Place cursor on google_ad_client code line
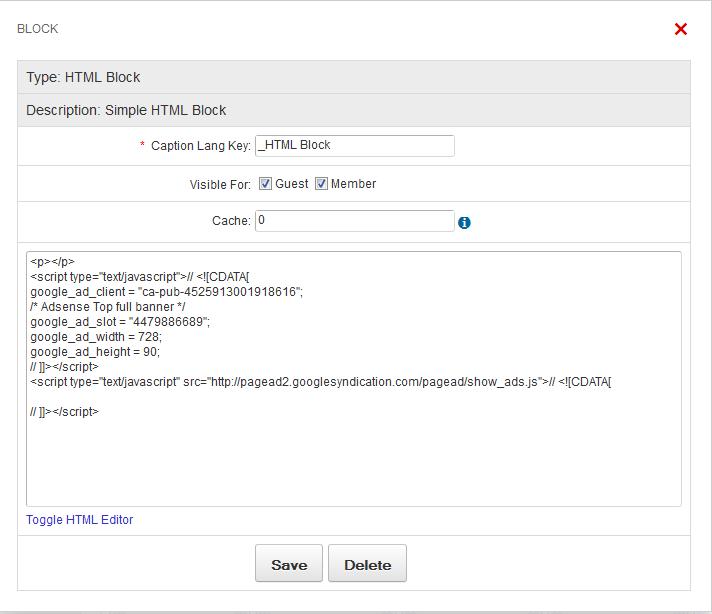 pyautogui.click(x=166, y=292)
